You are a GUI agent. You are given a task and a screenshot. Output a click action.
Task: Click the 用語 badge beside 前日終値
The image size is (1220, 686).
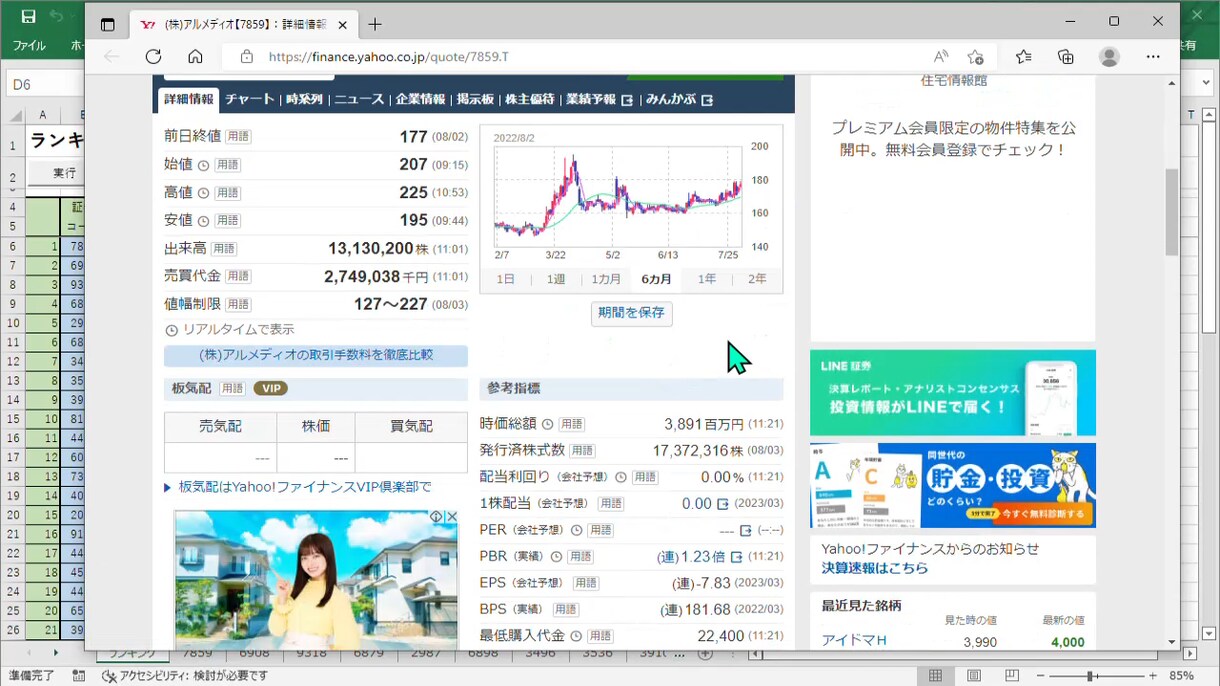[x=239, y=137]
